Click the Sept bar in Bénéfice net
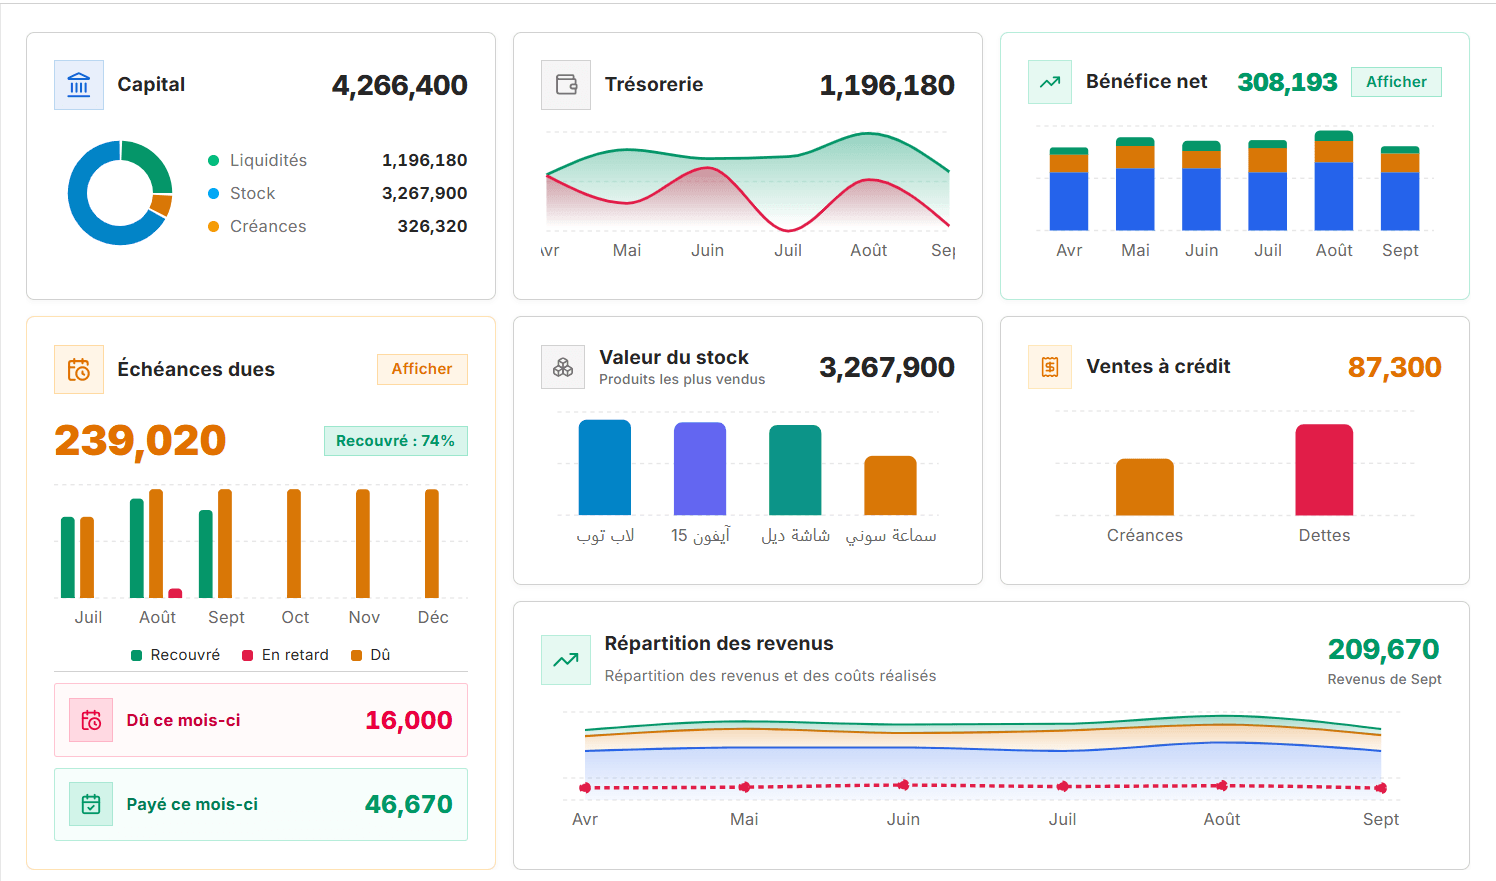Screen dimensions: 1496x881 click(1400, 189)
